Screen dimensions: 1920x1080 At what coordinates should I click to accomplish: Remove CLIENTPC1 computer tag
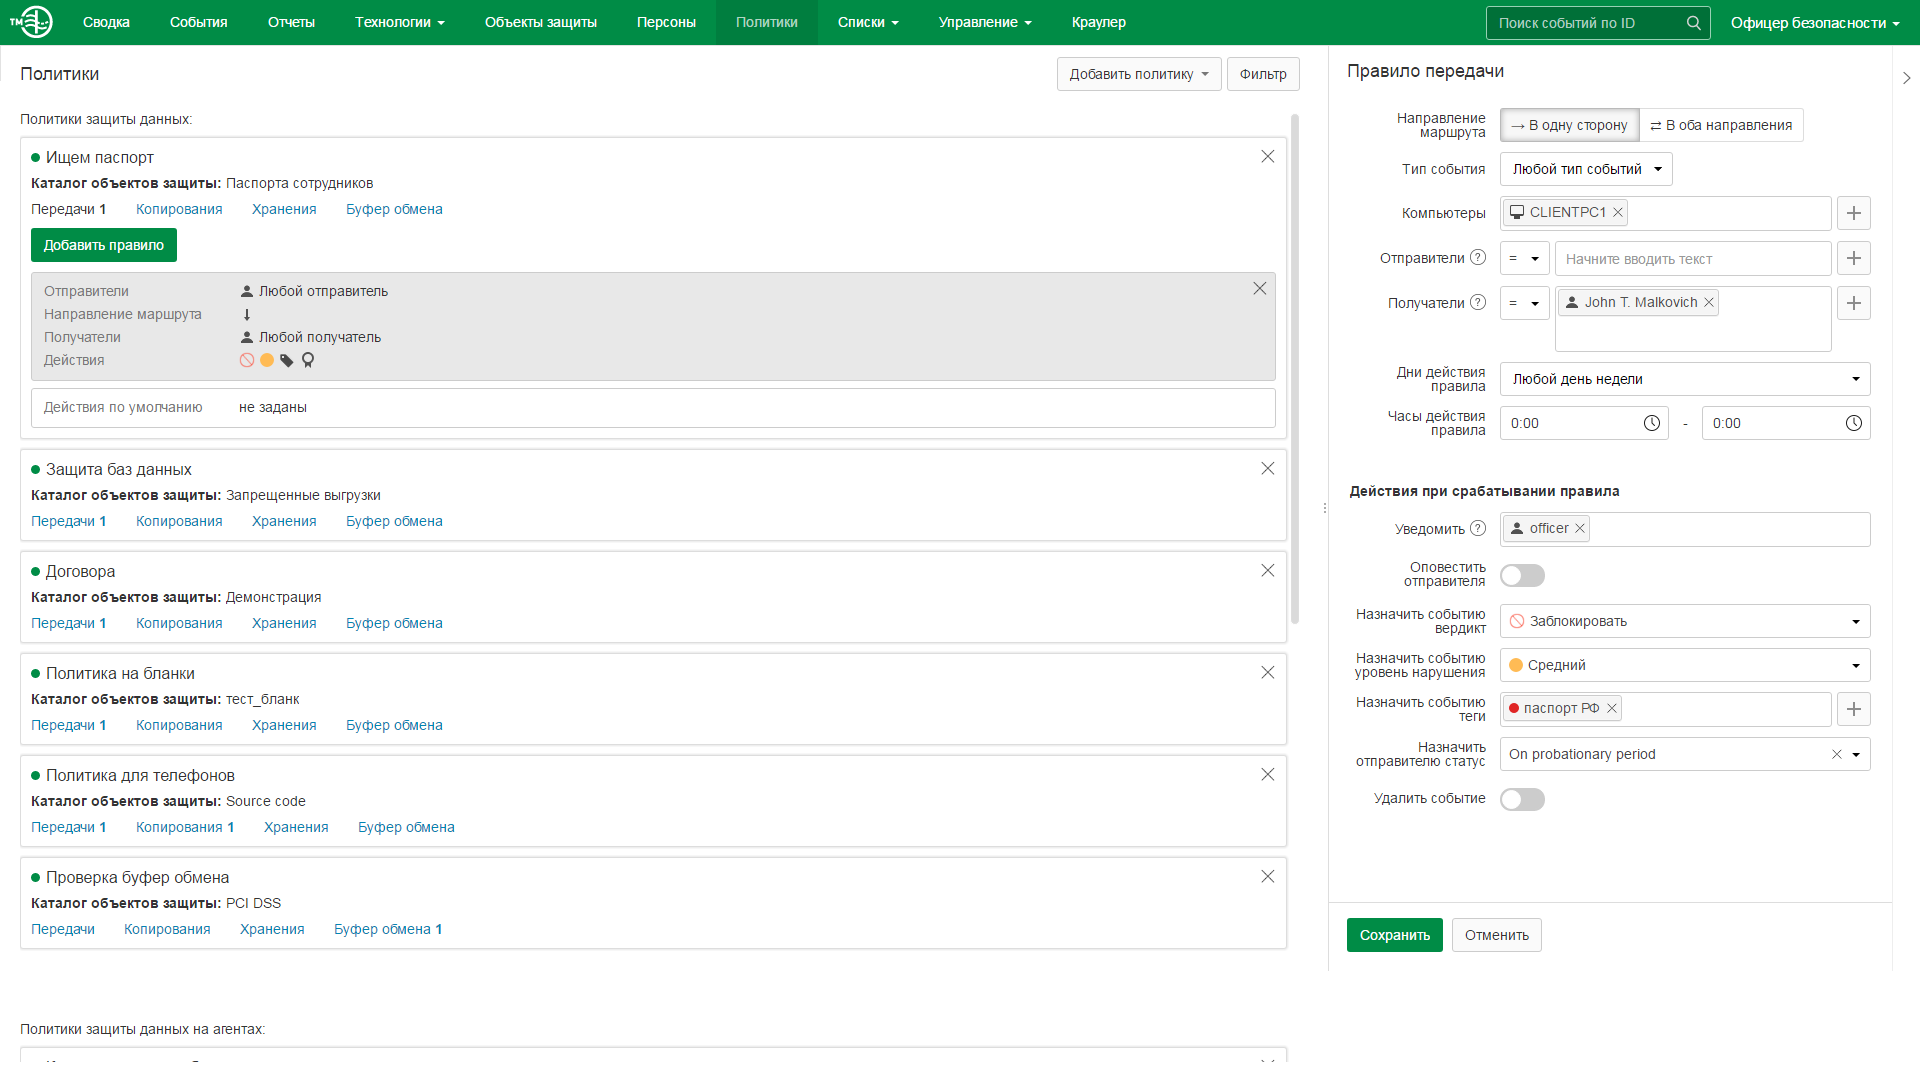(1617, 212)
